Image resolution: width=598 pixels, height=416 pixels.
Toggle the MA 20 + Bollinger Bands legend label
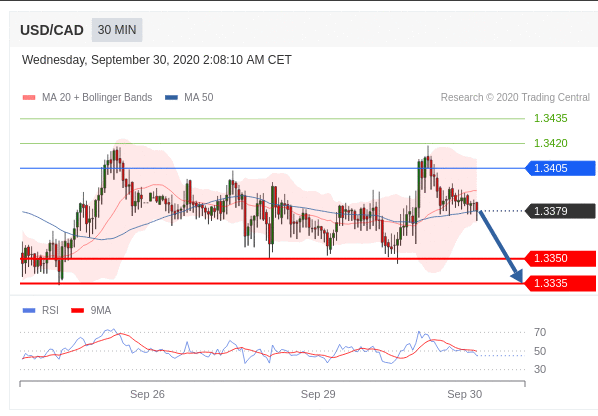point(97,98)
